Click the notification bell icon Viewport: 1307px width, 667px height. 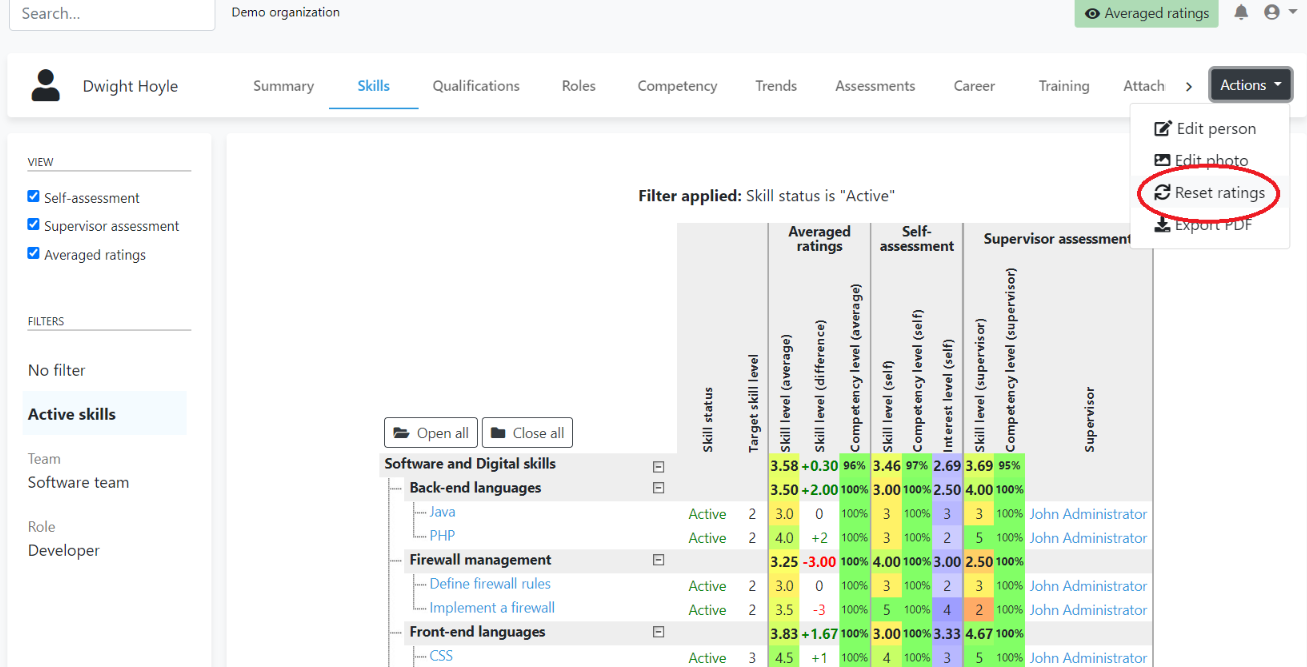[1241, 13]
